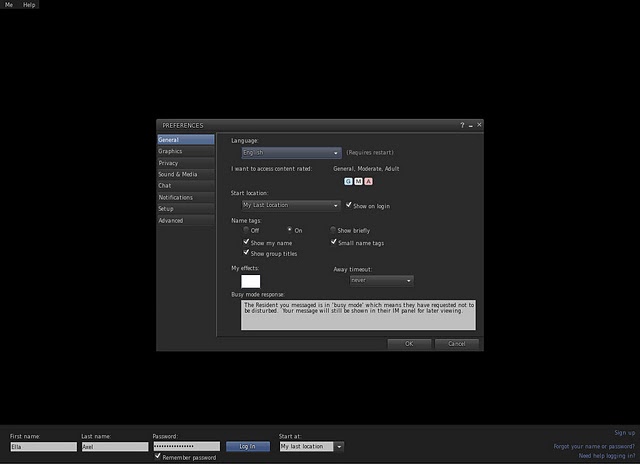
Task: Open the Help menu
Action: pos(29,5)
